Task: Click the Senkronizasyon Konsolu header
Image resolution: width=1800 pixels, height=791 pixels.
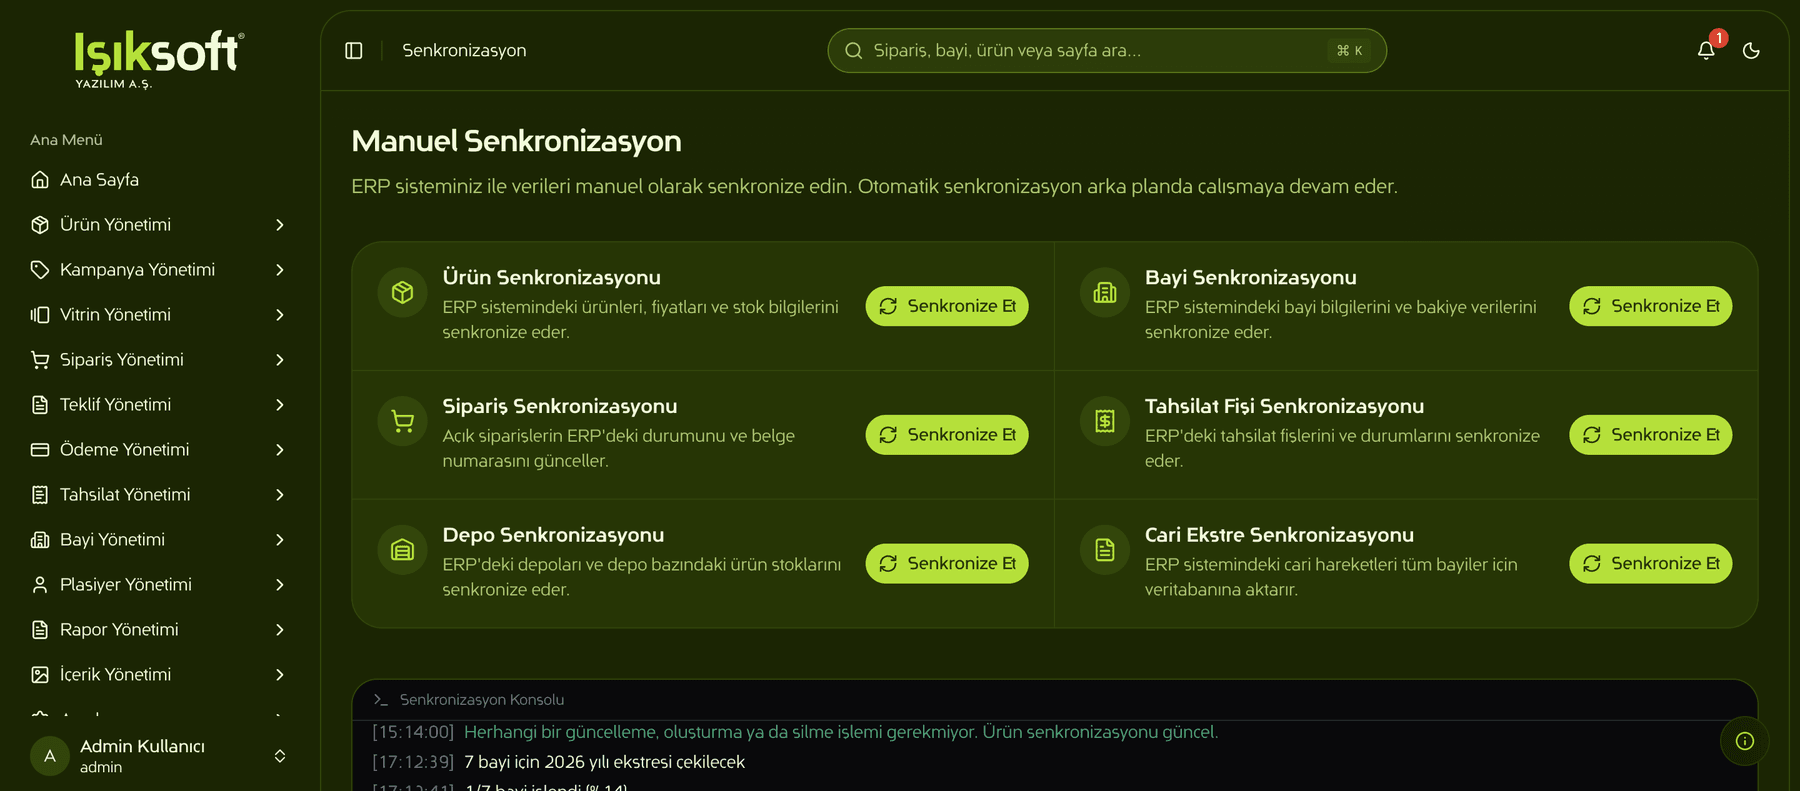Action: coord(482,700)
